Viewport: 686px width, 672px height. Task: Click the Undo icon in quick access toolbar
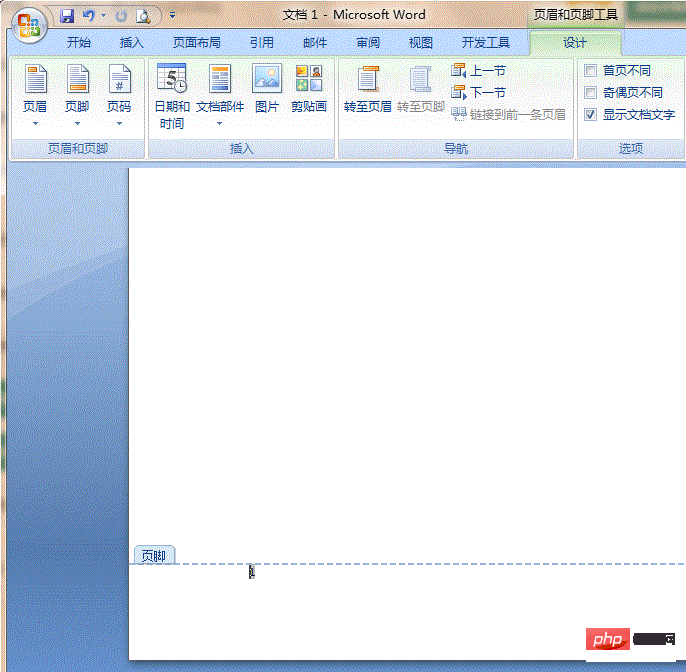click(x=89, y=16)
